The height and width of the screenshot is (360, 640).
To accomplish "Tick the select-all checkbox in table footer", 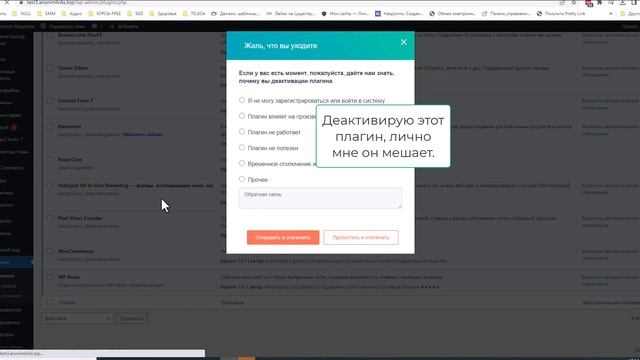I will coord(50,302).
